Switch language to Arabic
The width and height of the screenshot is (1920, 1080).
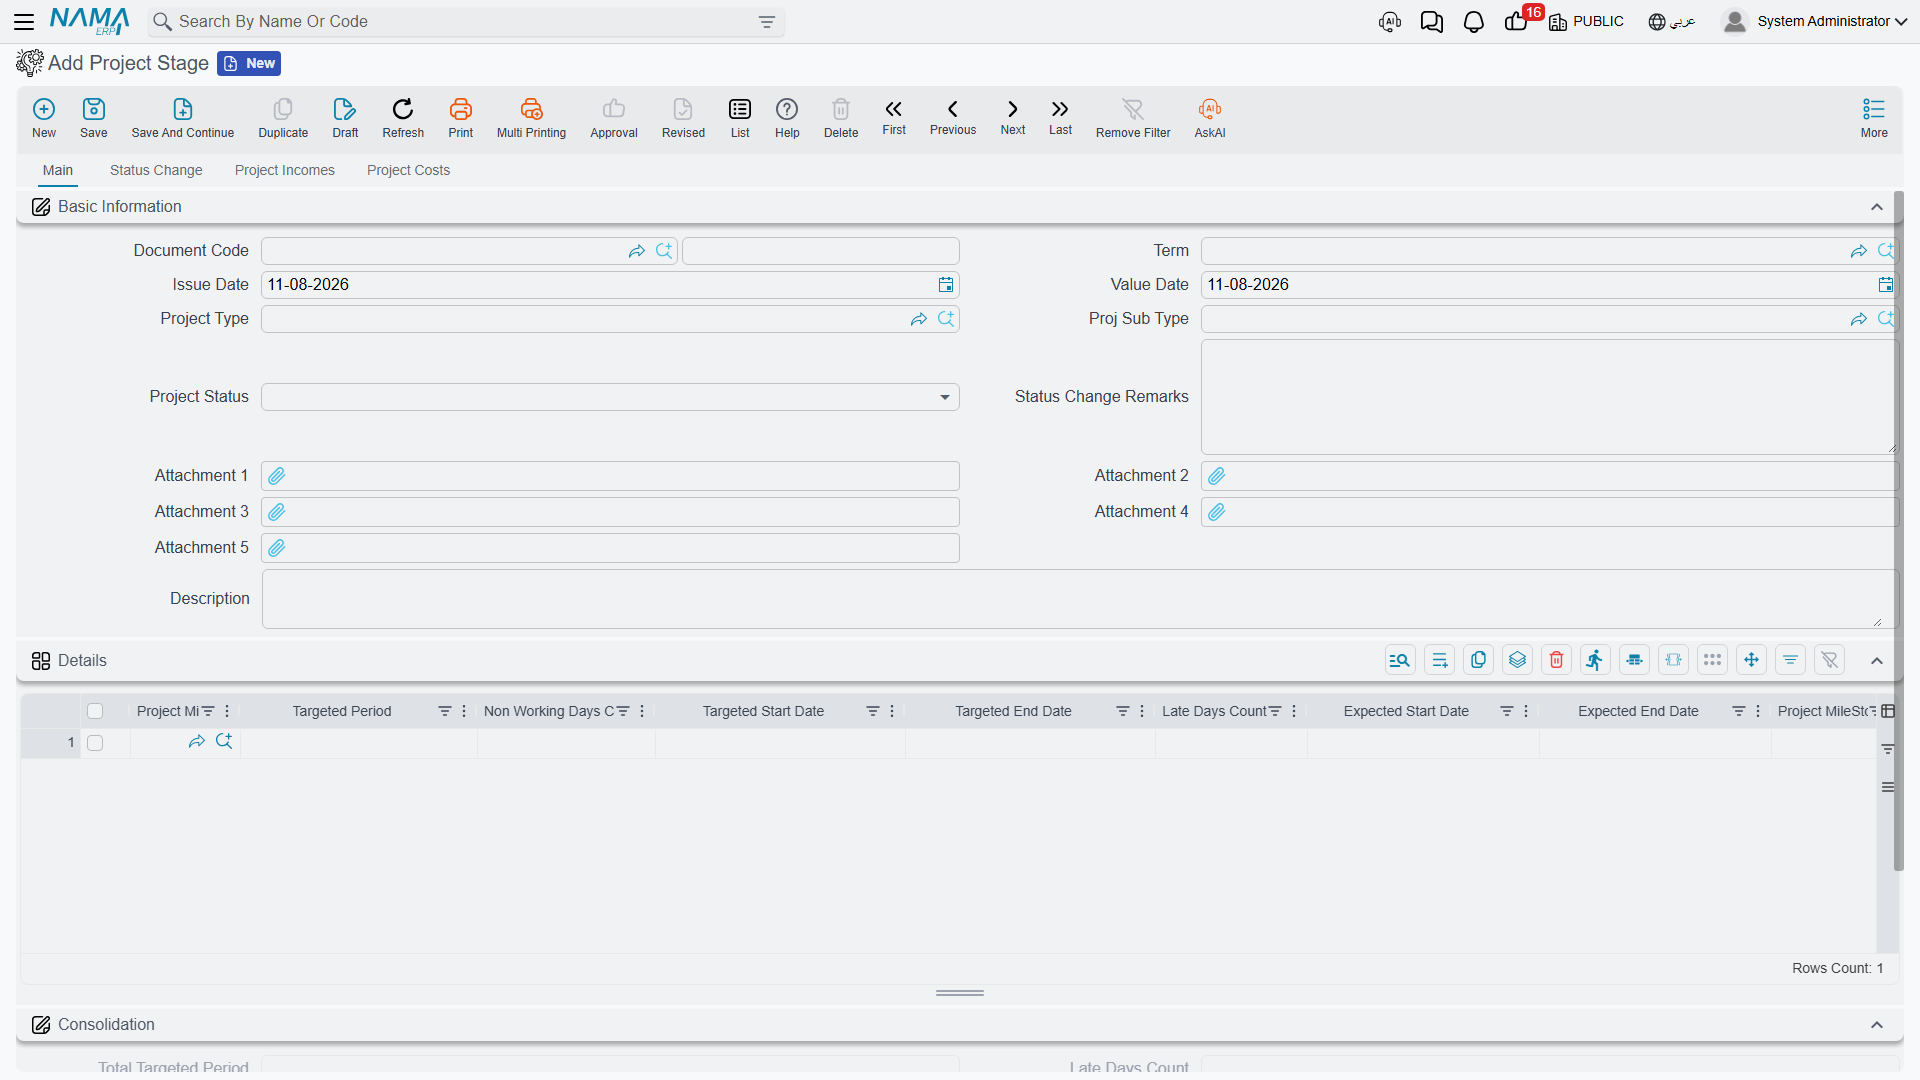[1672, 22]
